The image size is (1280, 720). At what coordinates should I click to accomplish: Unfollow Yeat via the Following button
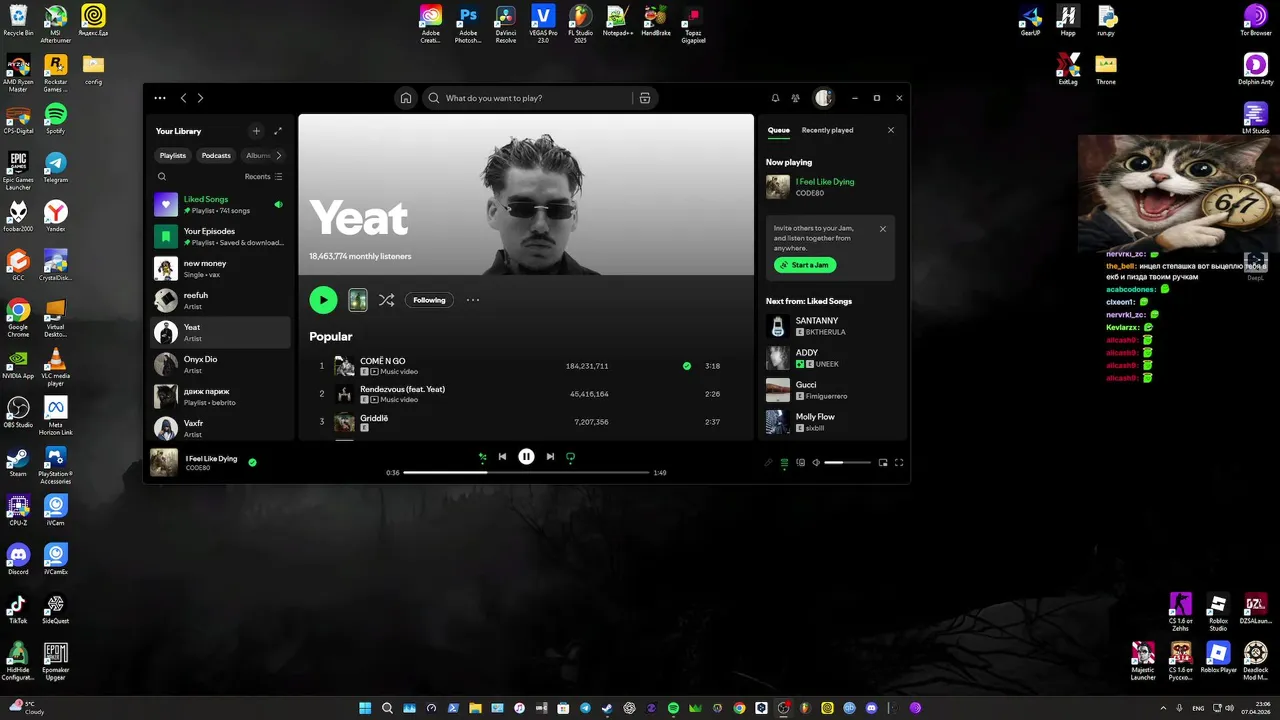[430, 300]
